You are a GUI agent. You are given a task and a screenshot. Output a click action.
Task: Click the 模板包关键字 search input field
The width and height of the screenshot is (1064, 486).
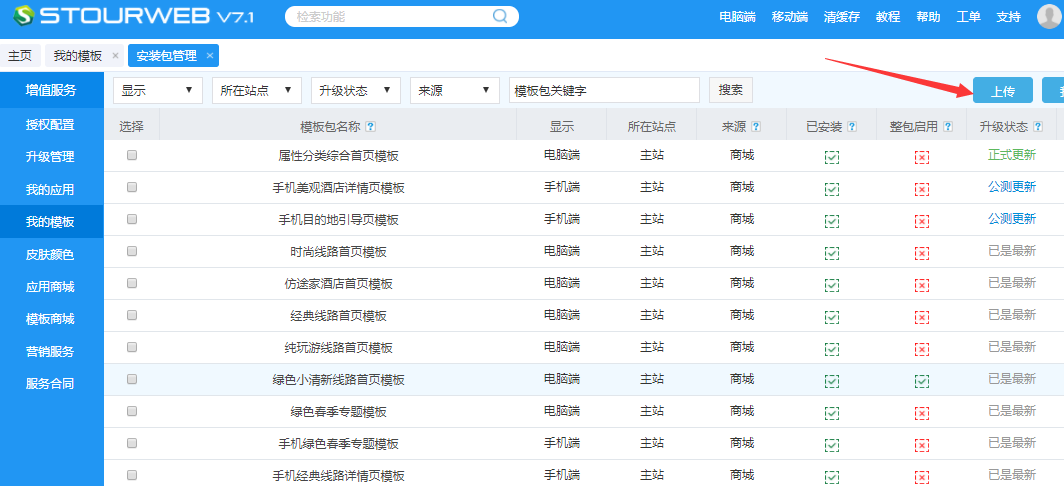pyautogui.click(x=604, y=90)
